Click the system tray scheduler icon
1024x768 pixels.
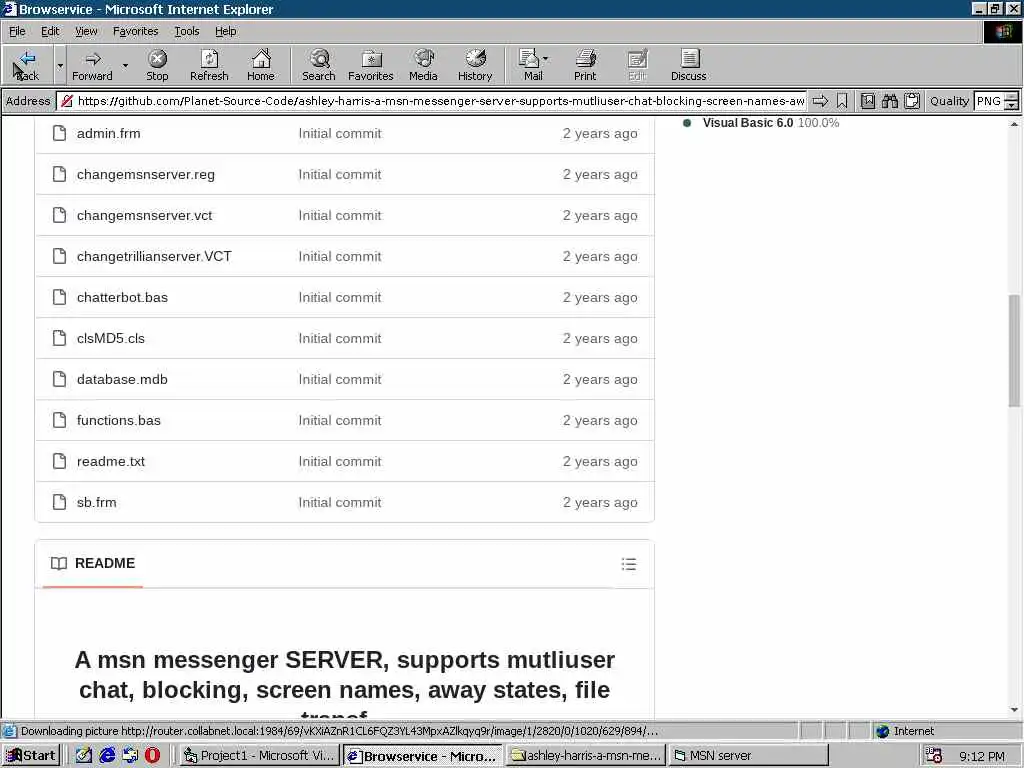(x=934, y=756)
